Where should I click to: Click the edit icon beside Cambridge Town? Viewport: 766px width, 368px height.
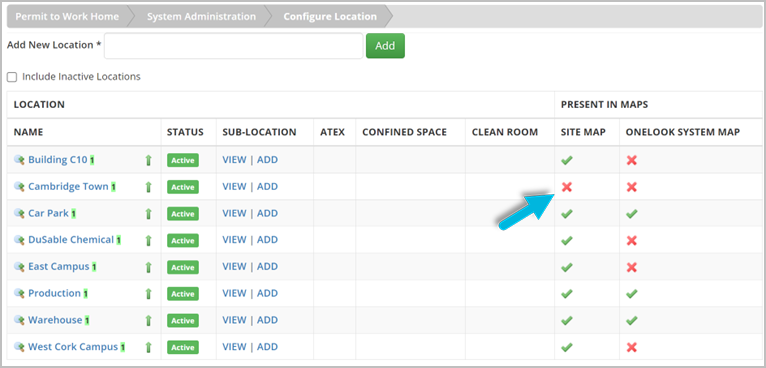pyautogui.click(x=19, y=187)
